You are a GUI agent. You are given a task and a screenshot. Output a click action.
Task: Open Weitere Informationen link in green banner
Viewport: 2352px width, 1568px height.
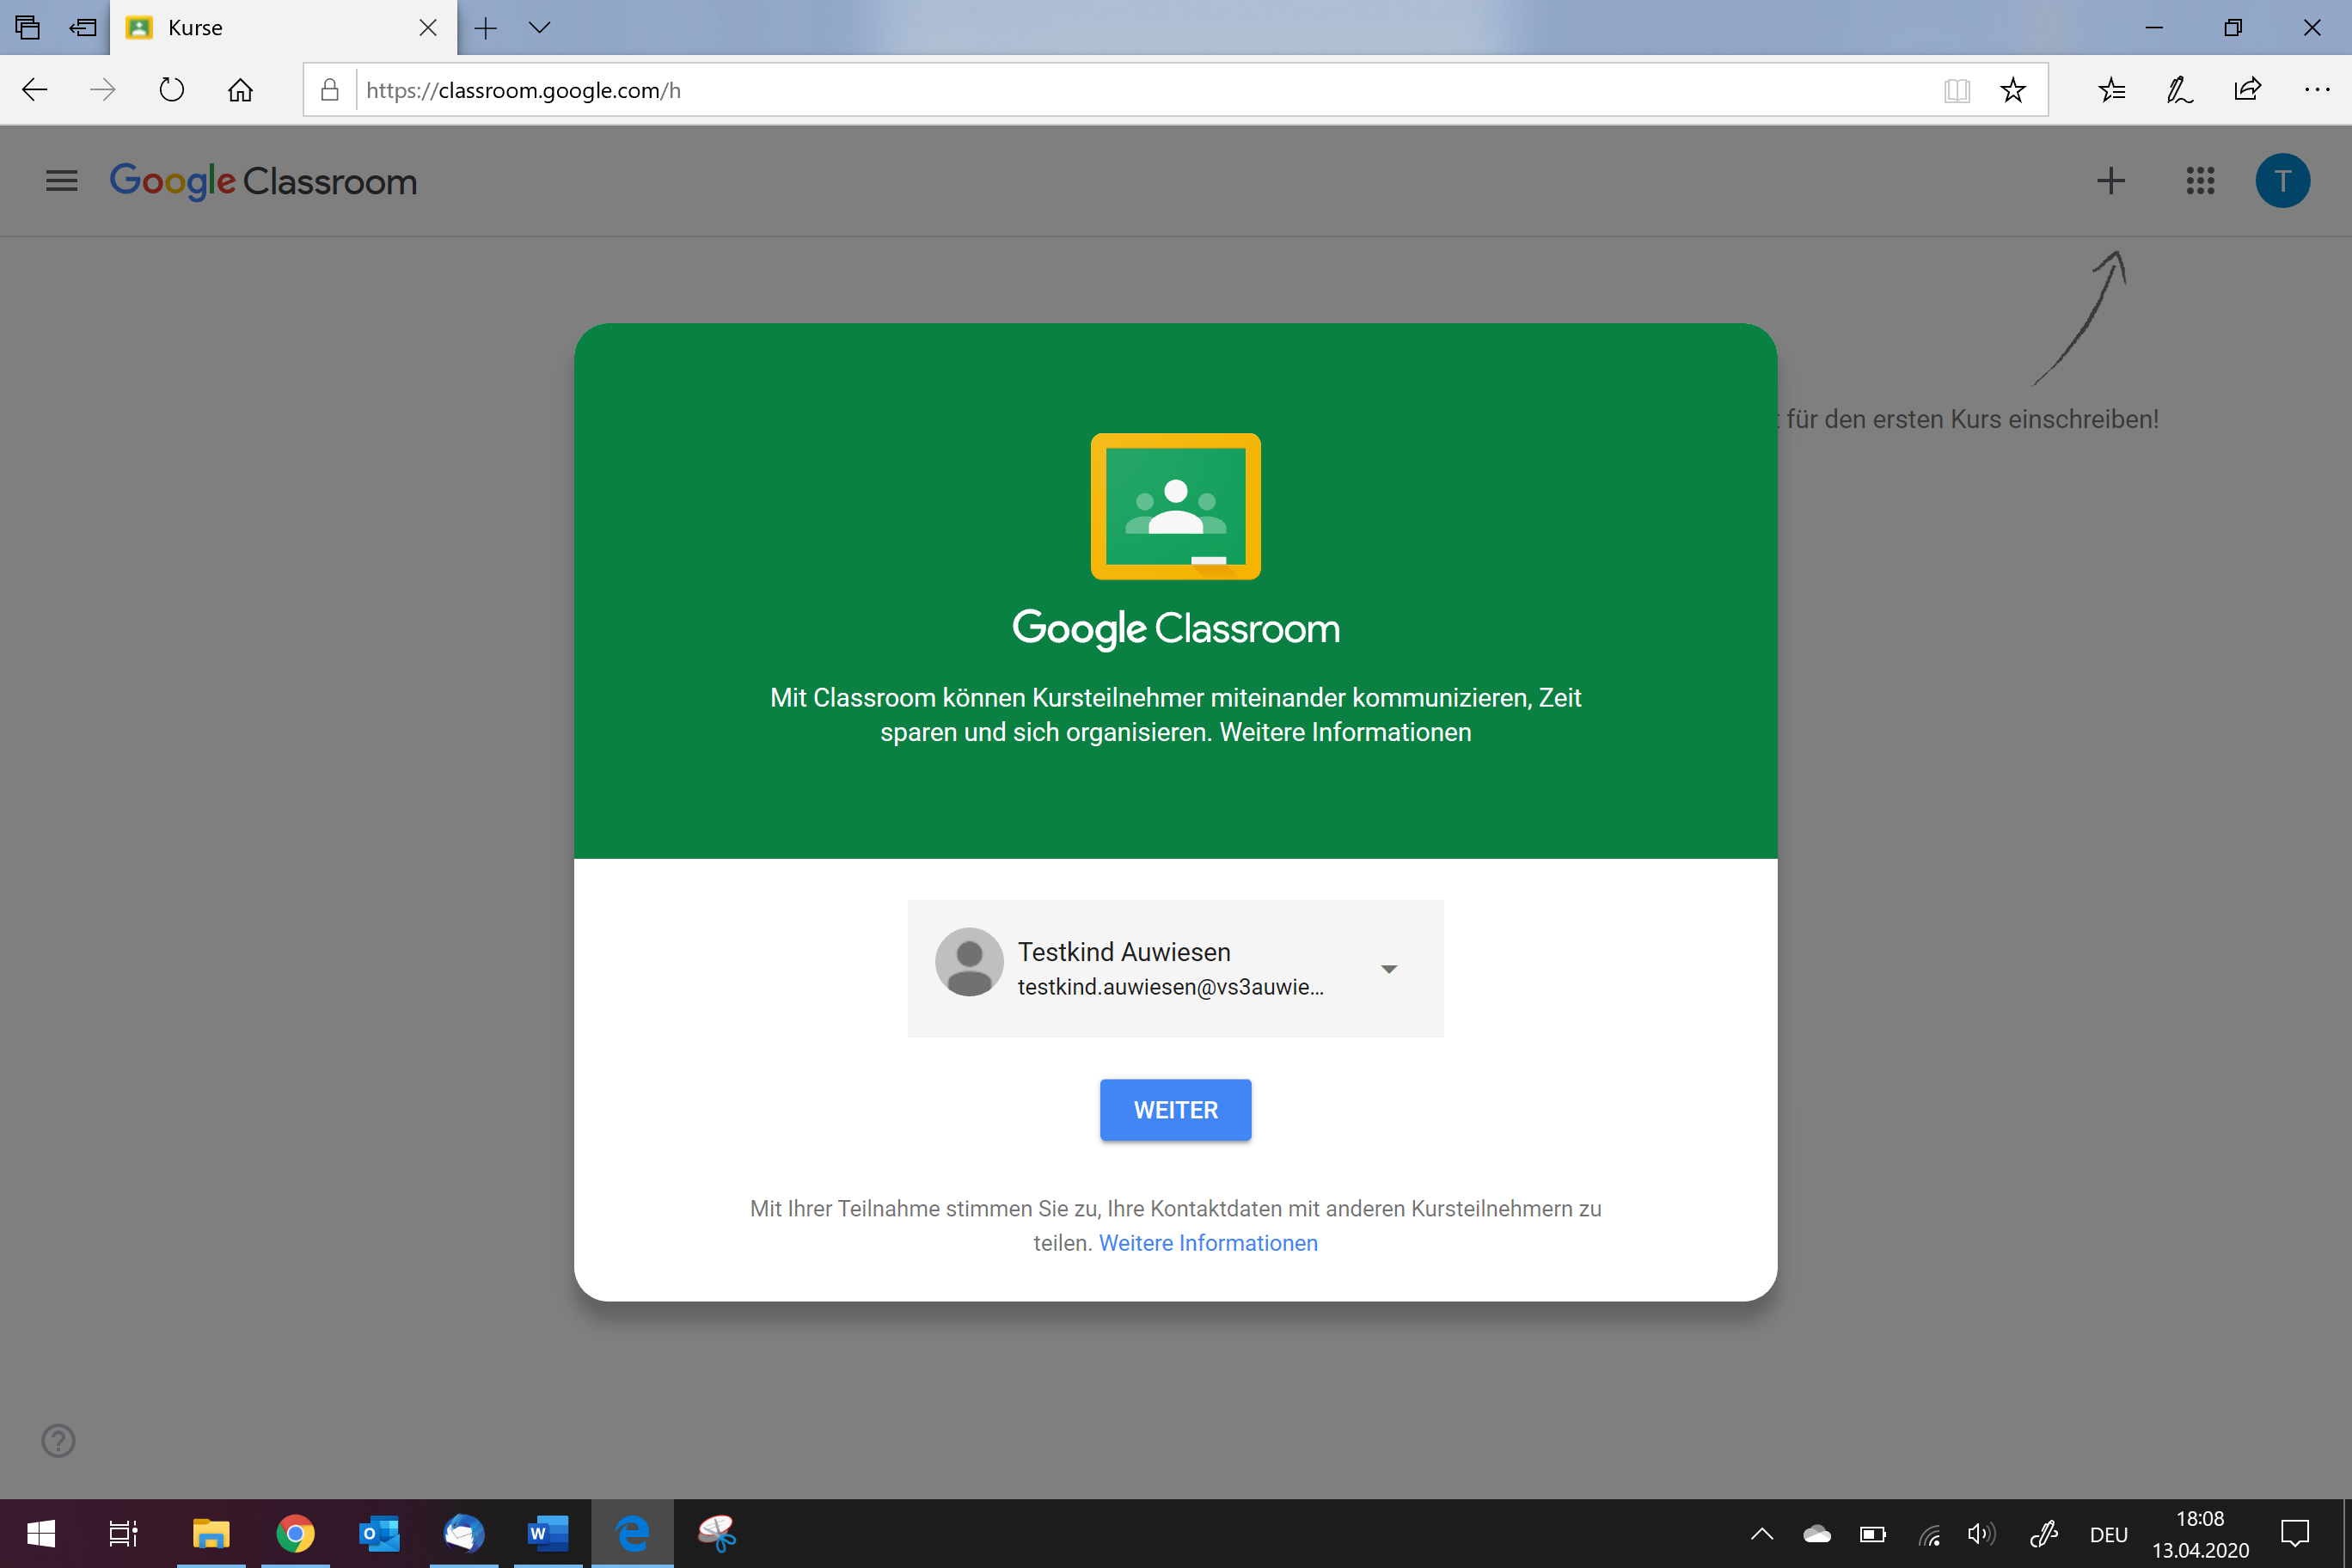tap(1345, 732)
